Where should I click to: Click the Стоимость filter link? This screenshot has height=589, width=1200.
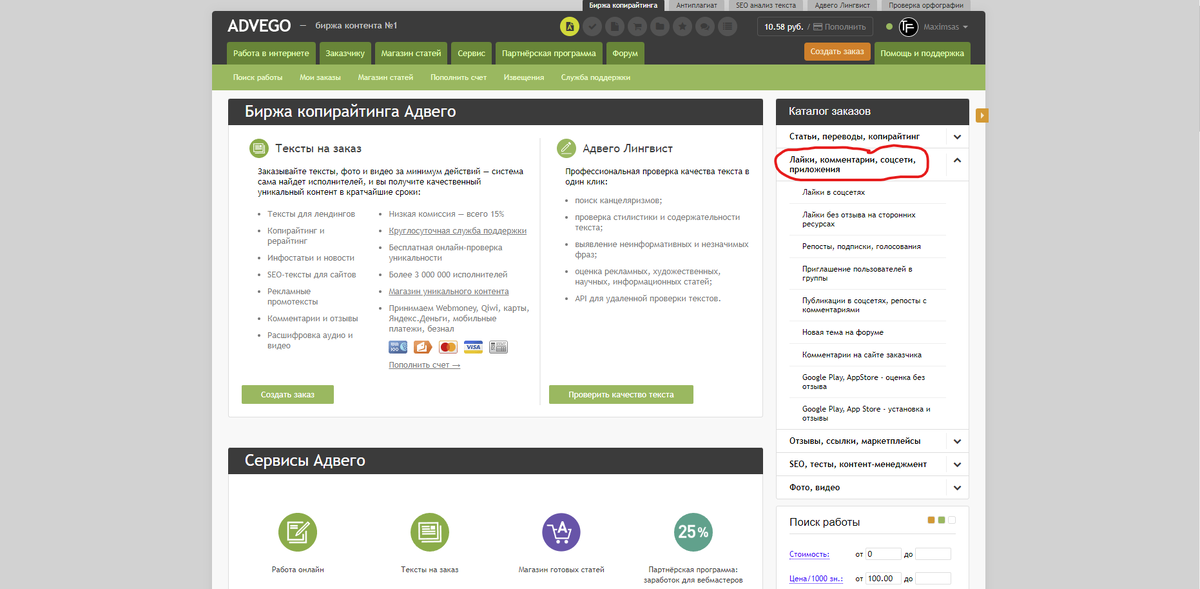tap(810, 554)
